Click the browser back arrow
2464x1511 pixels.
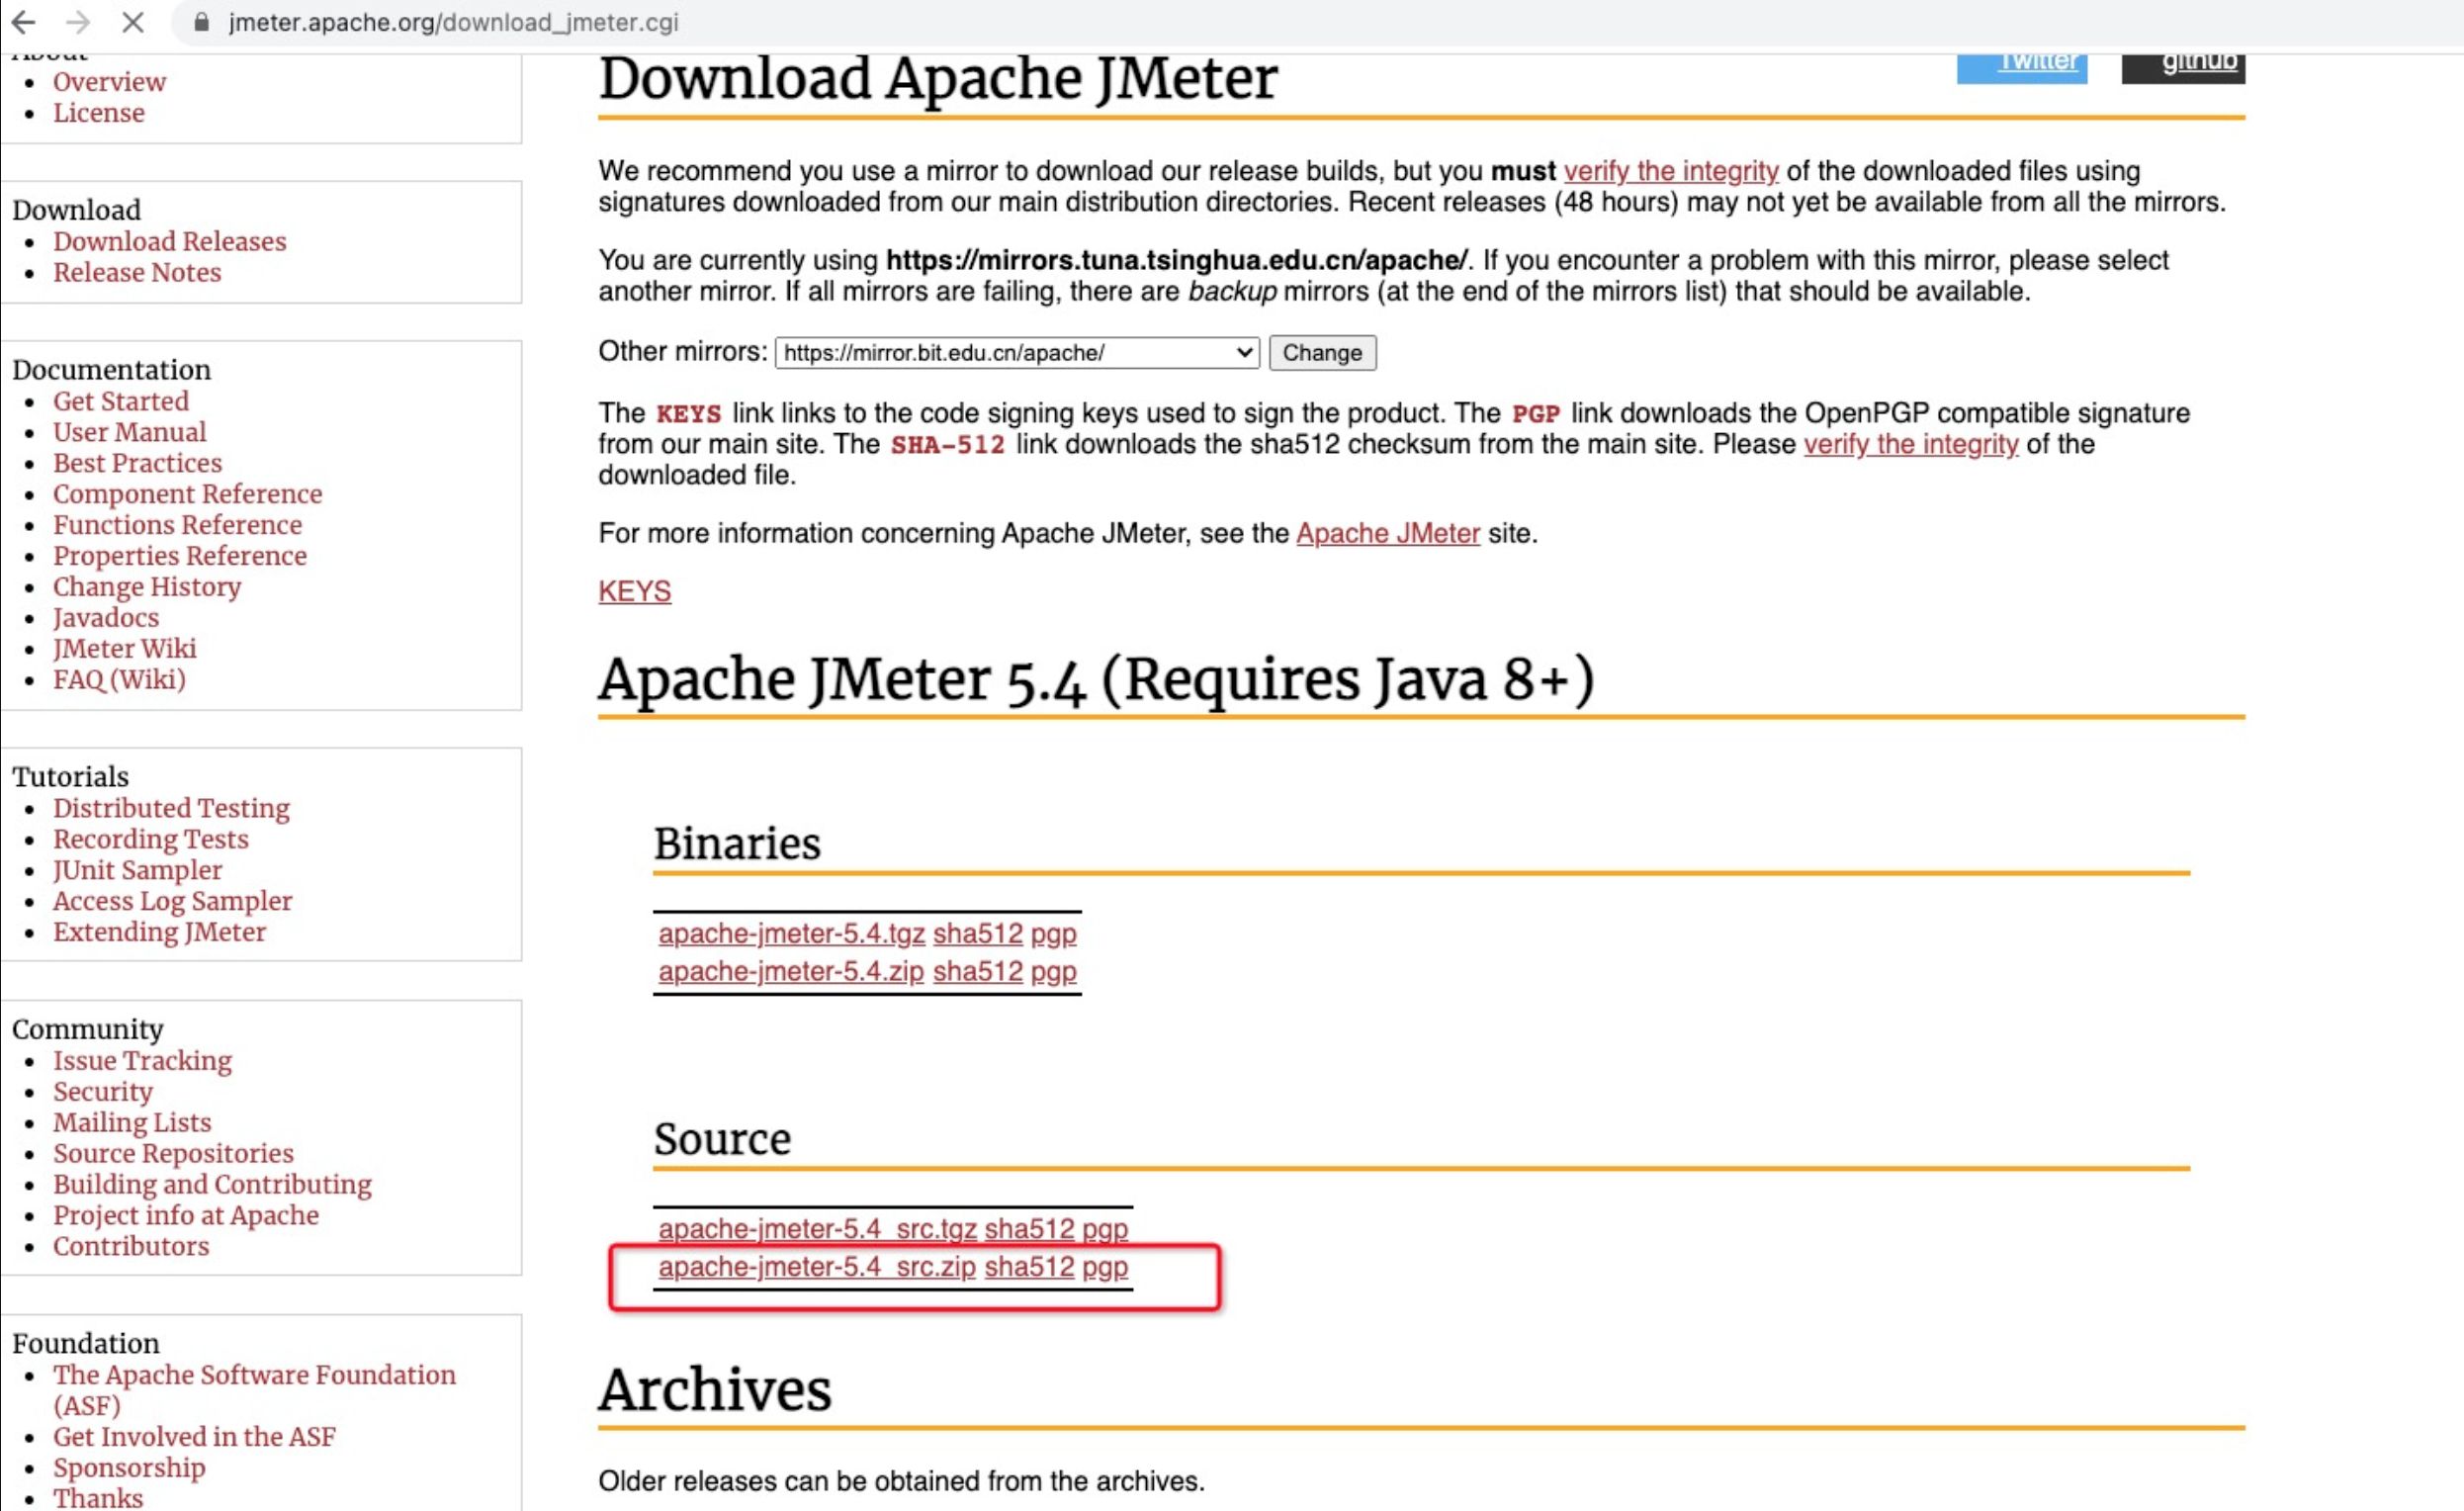[23, 22]
